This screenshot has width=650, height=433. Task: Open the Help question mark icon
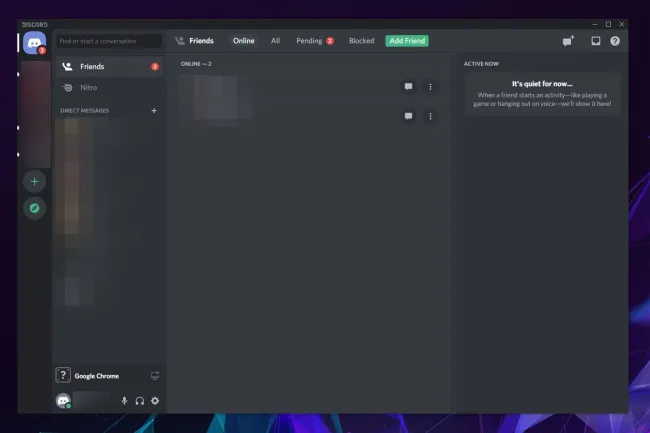click(615, 41)
